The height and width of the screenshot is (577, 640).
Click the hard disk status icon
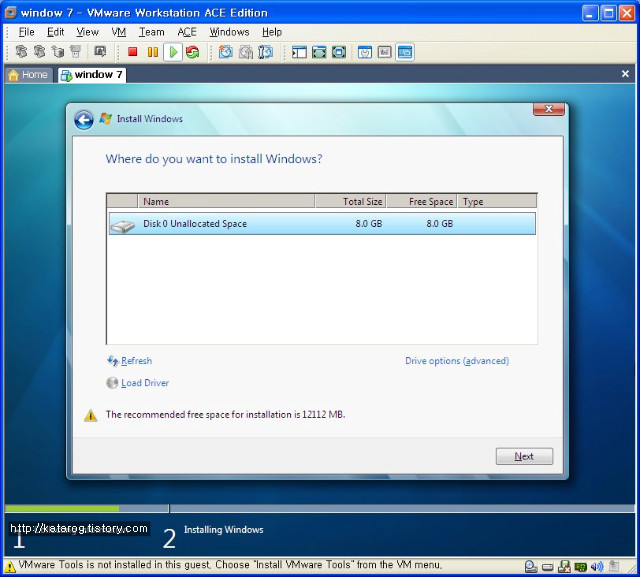click(548, 567)
